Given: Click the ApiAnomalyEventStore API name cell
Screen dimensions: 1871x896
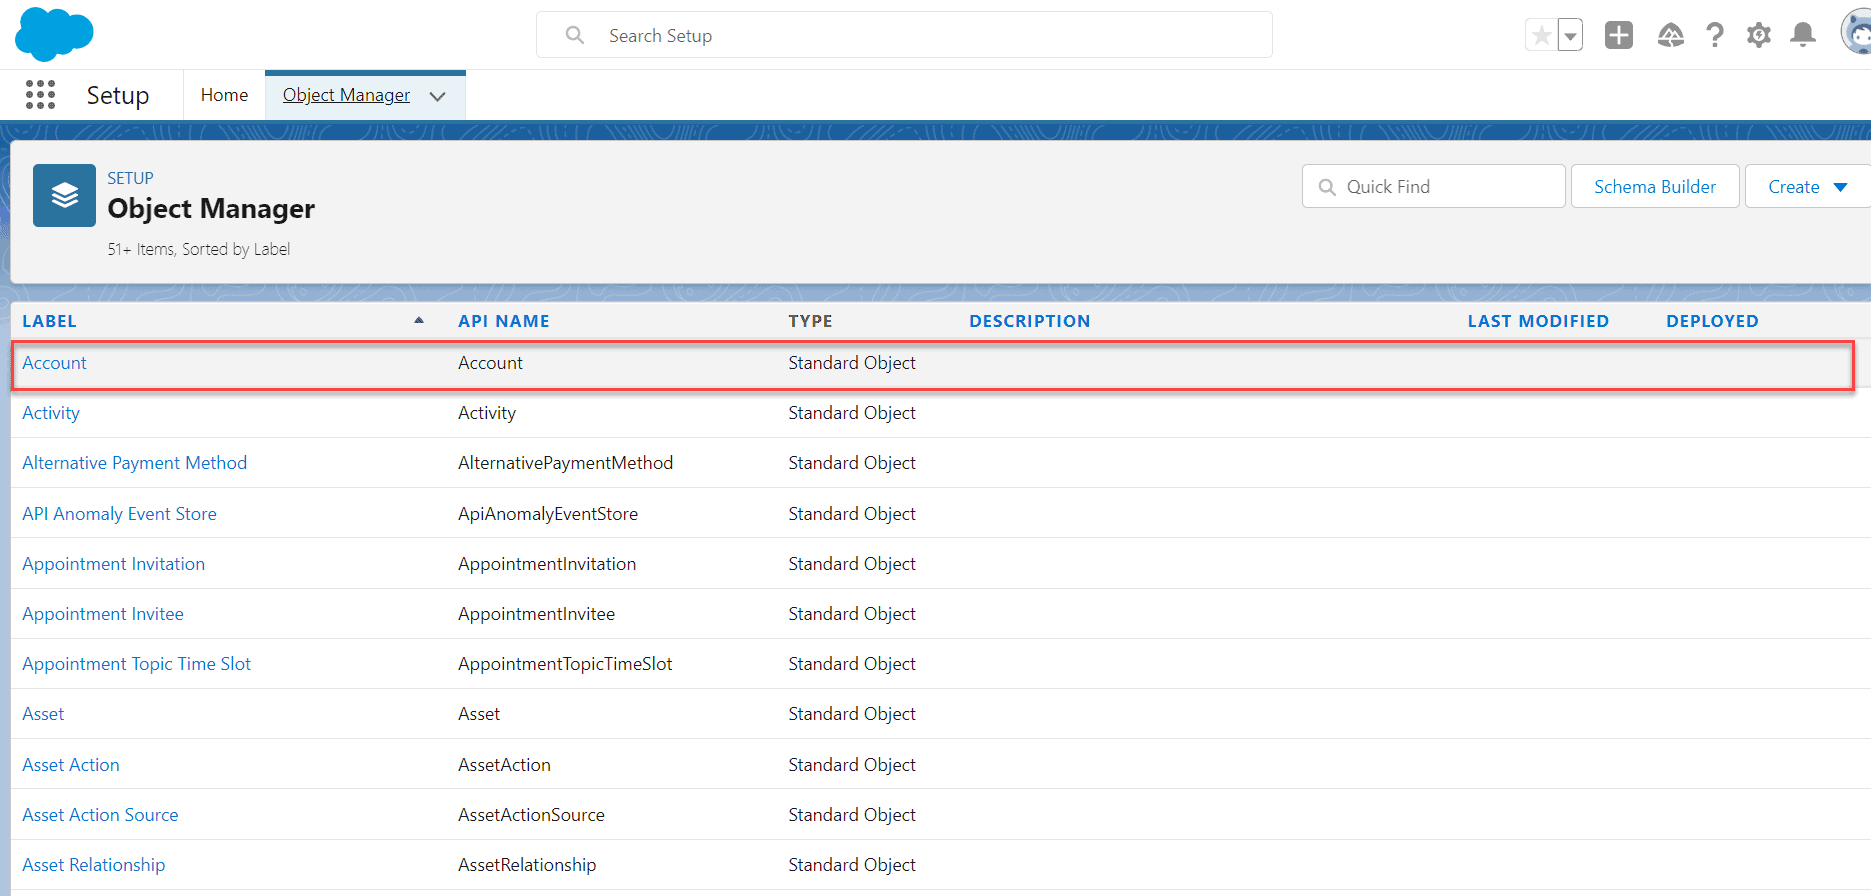Looking at the screenshot, I should (x=548, y=514).
